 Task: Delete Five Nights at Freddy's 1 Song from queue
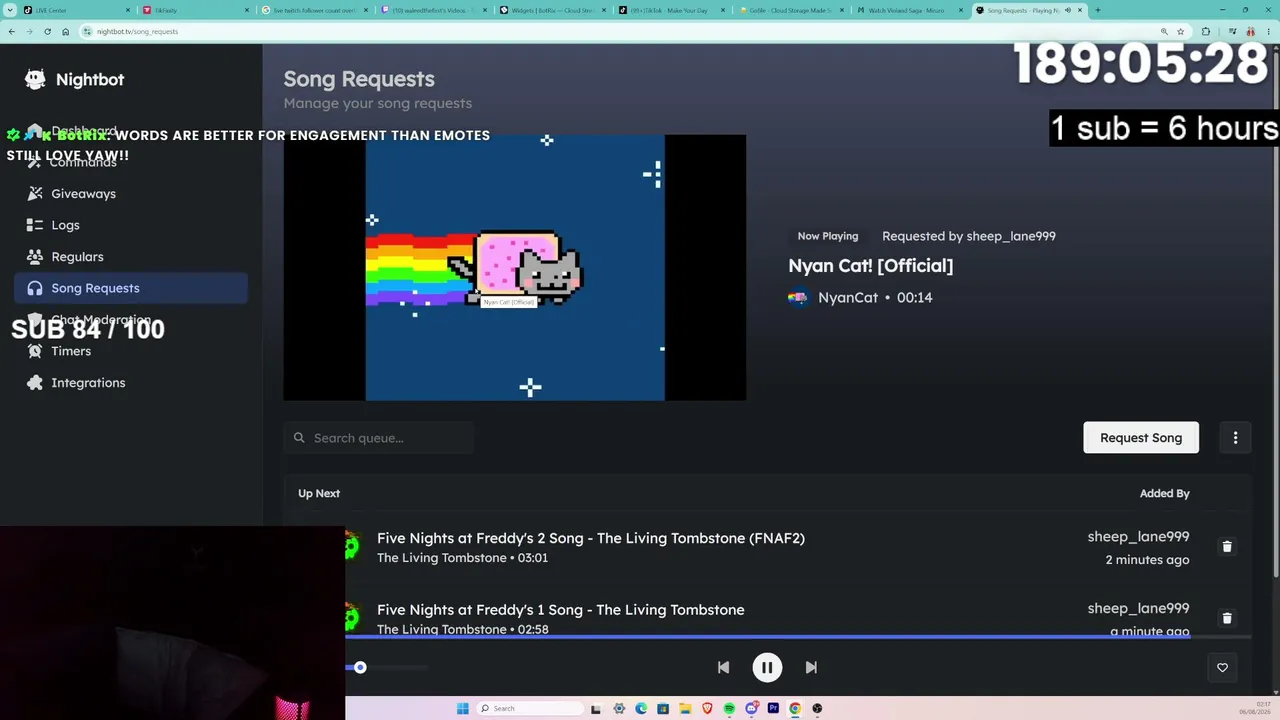(x=1227, y=618)
